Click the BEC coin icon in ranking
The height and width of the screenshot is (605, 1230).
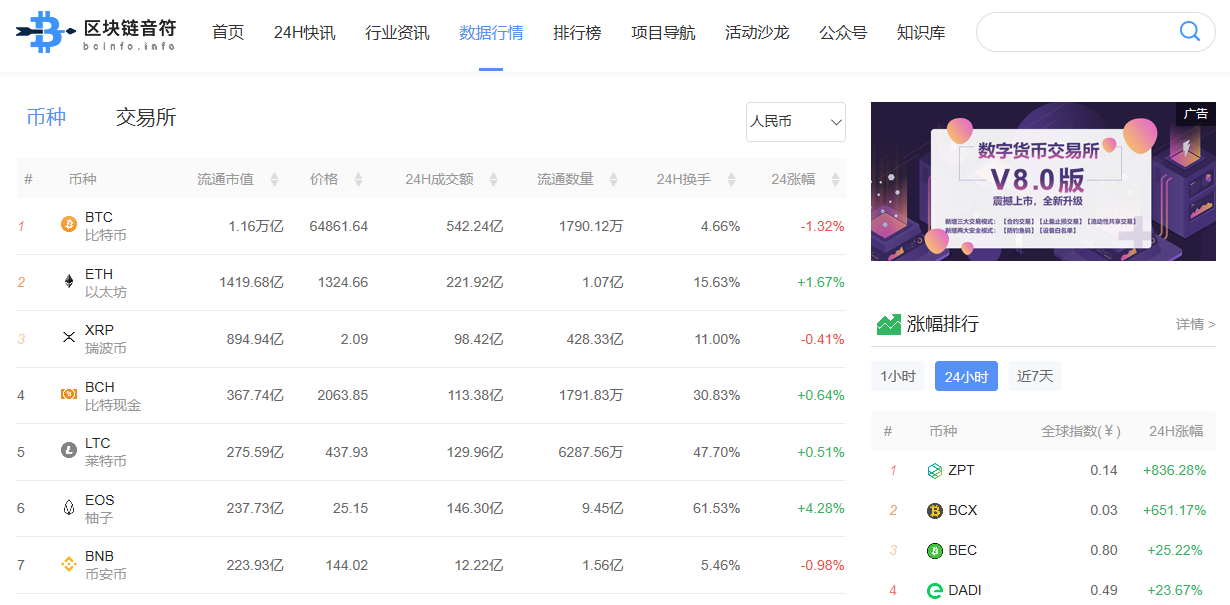[x=935, y=551]
